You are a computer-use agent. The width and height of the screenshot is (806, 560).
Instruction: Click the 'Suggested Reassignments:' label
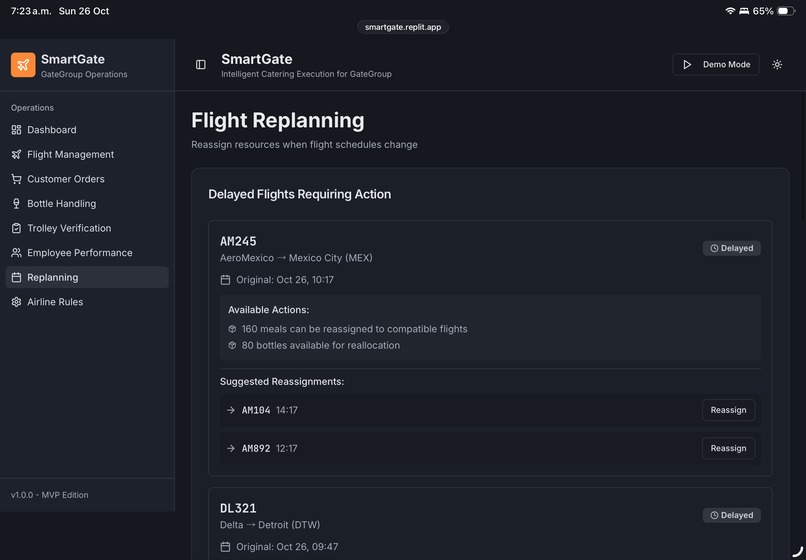(282, 382)
